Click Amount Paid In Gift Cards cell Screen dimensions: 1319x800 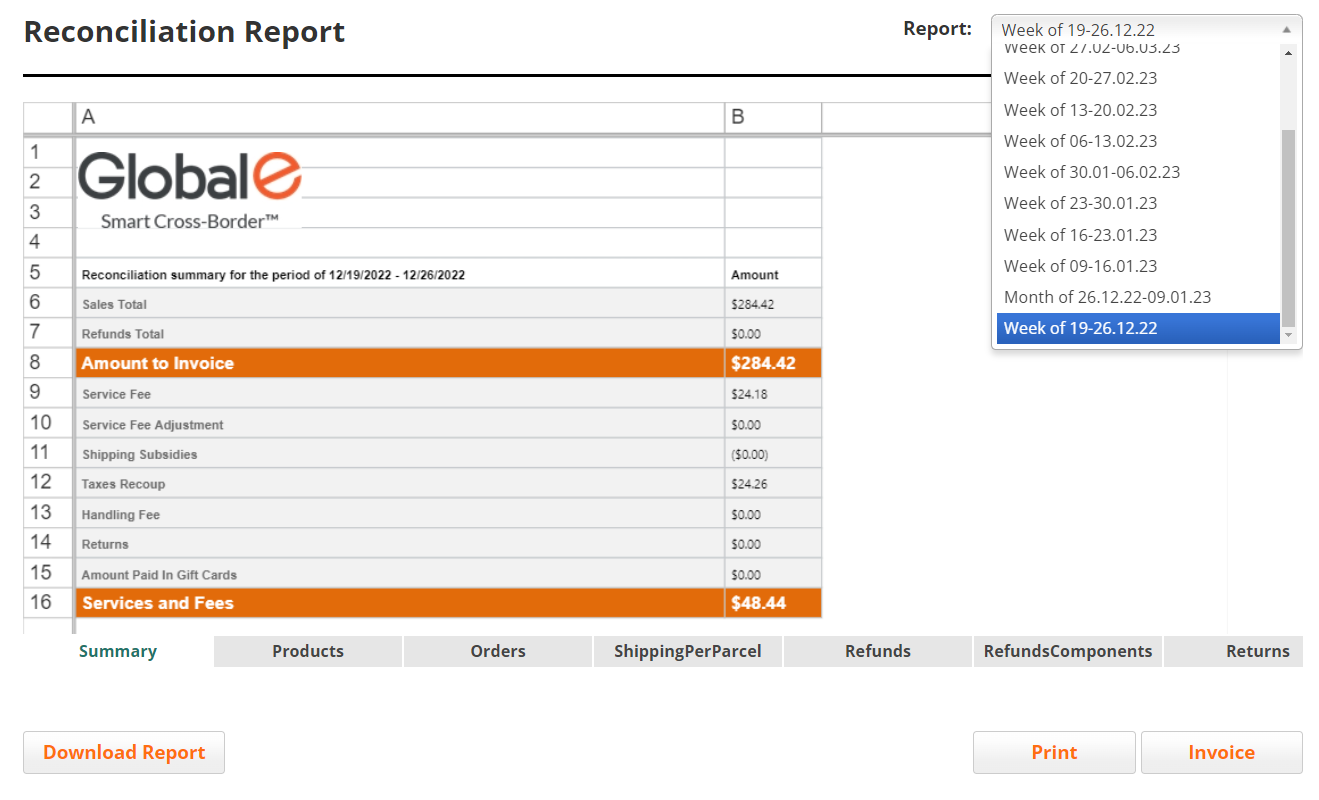pos(400,574)
